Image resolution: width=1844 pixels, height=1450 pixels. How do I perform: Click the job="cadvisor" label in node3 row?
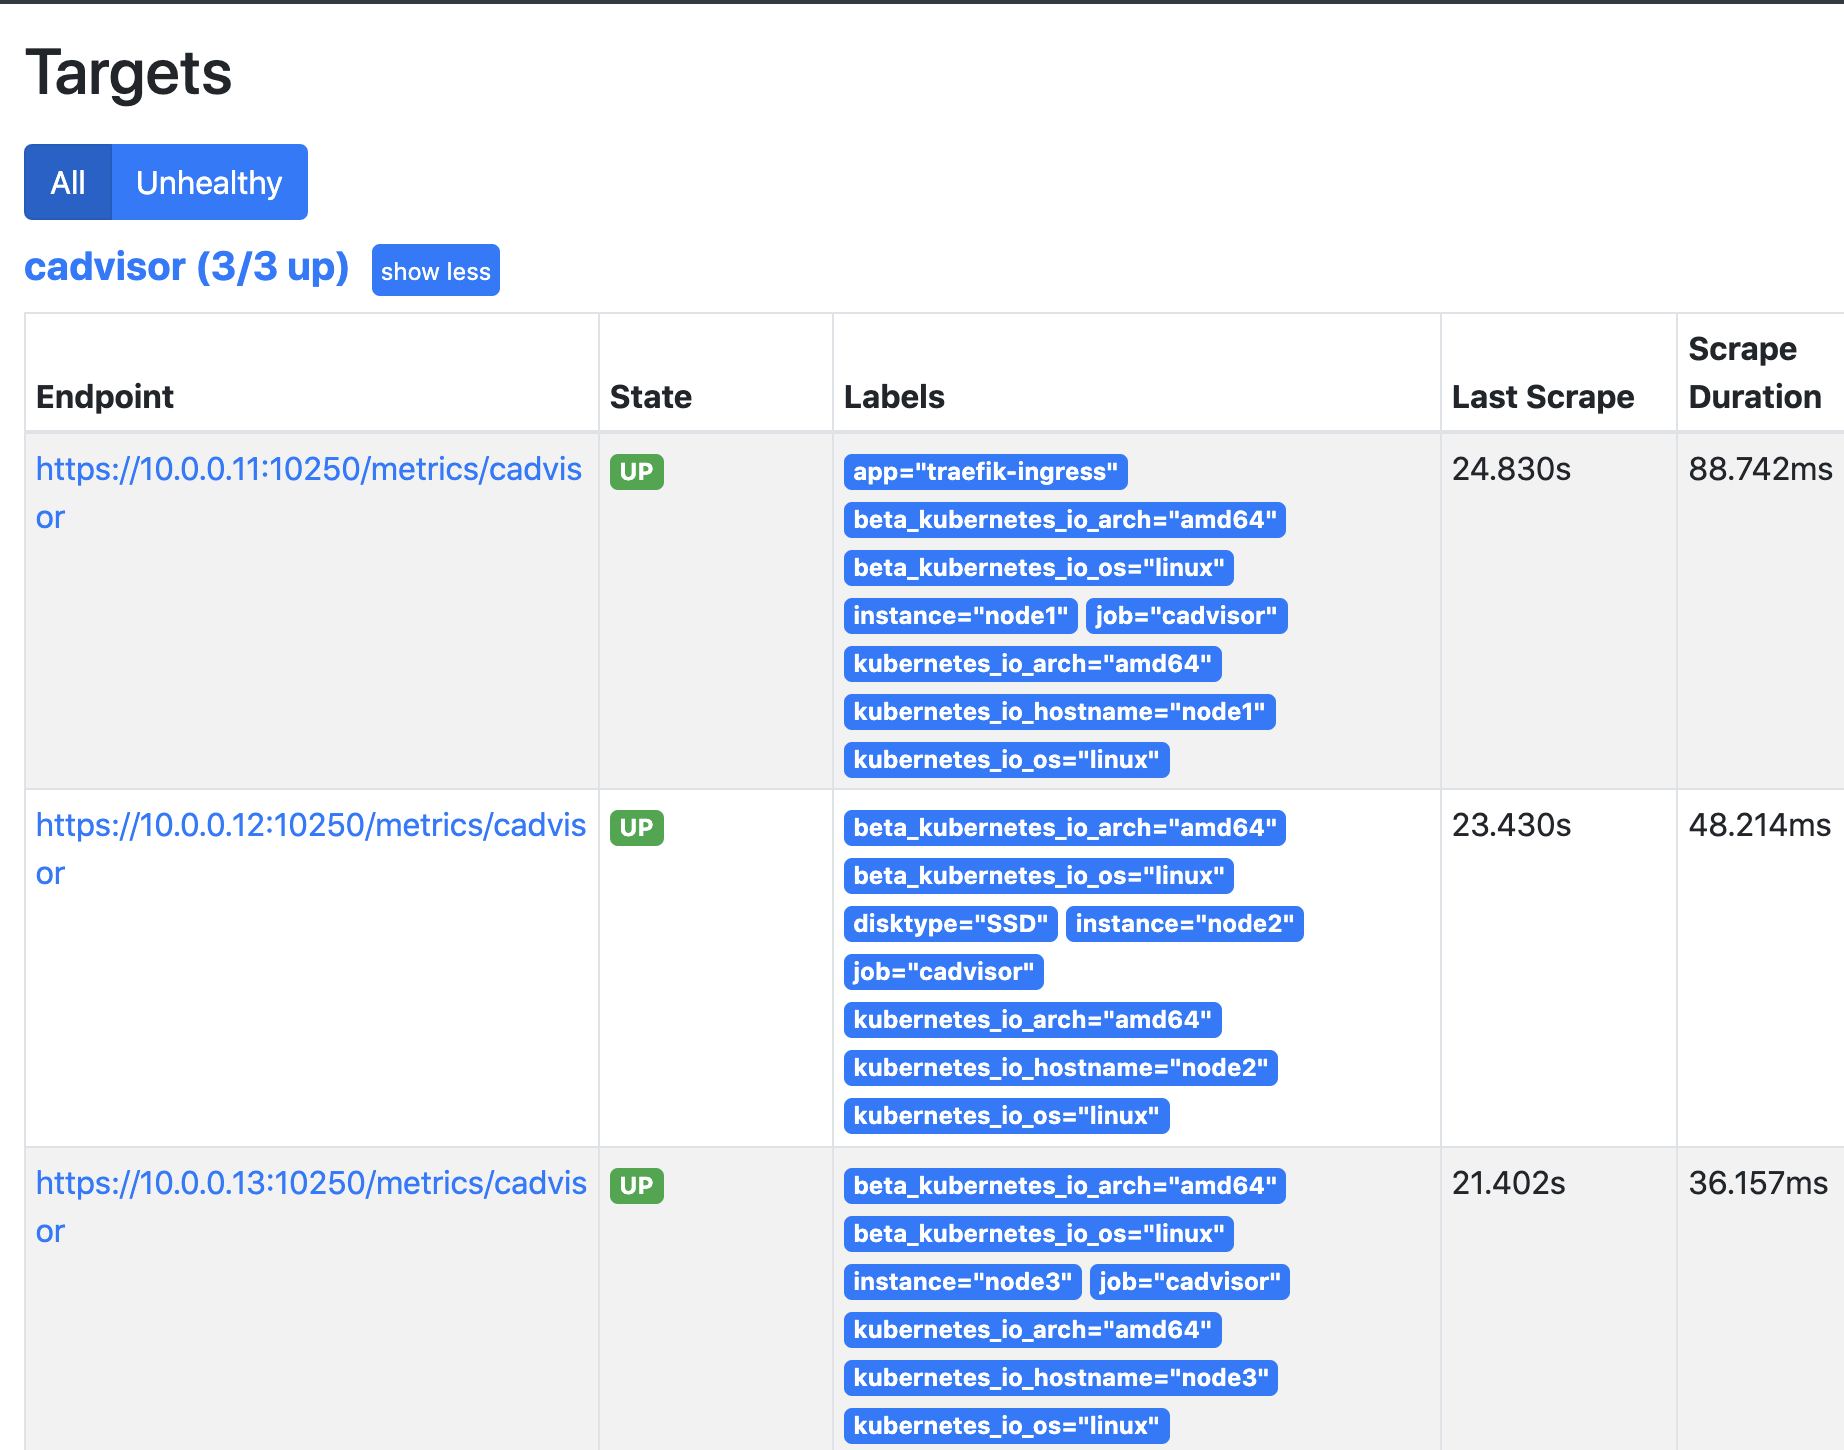1190,1282
